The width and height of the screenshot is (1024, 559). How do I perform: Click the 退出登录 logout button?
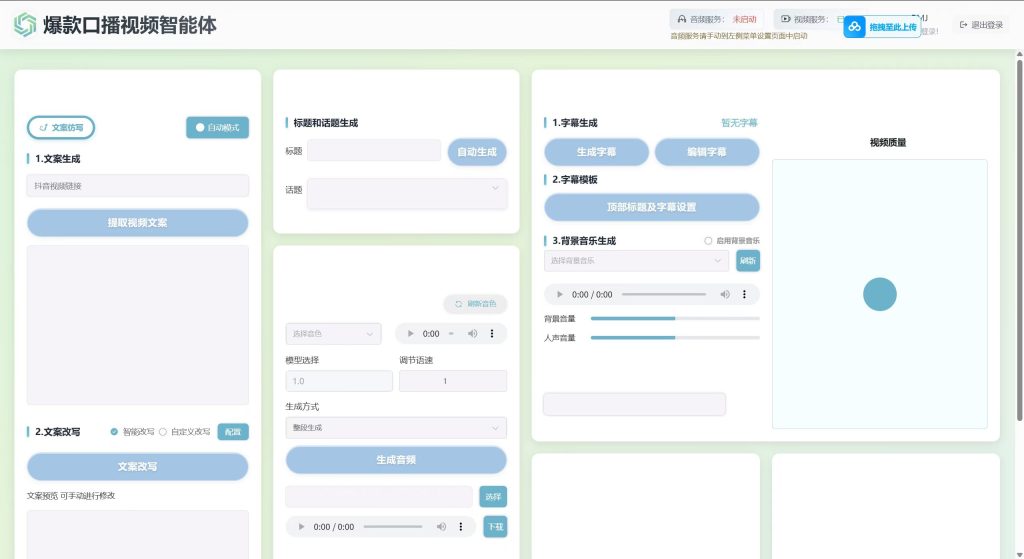[x=981, y=25]
